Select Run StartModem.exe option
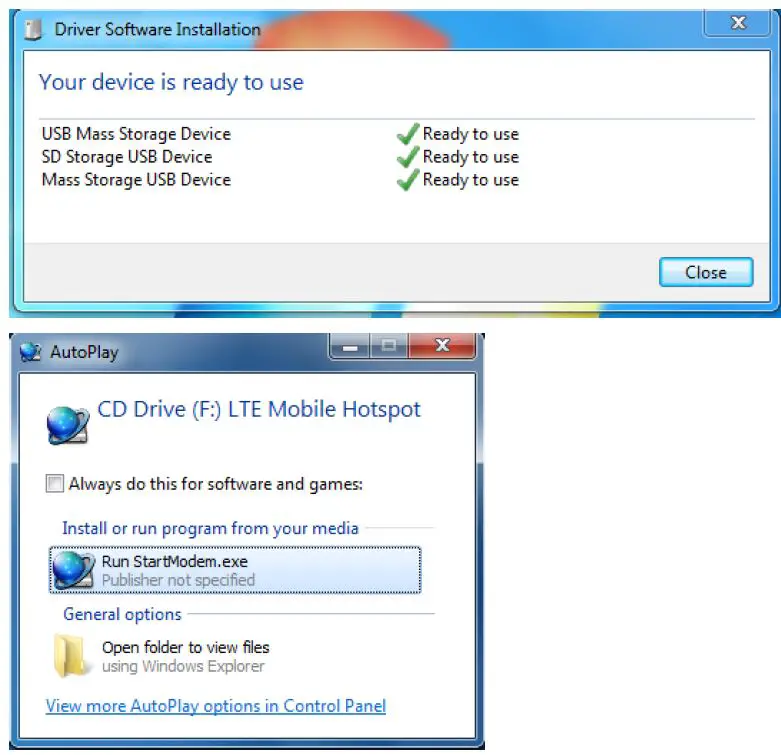The image size is (781, 755). click(235, 570)
